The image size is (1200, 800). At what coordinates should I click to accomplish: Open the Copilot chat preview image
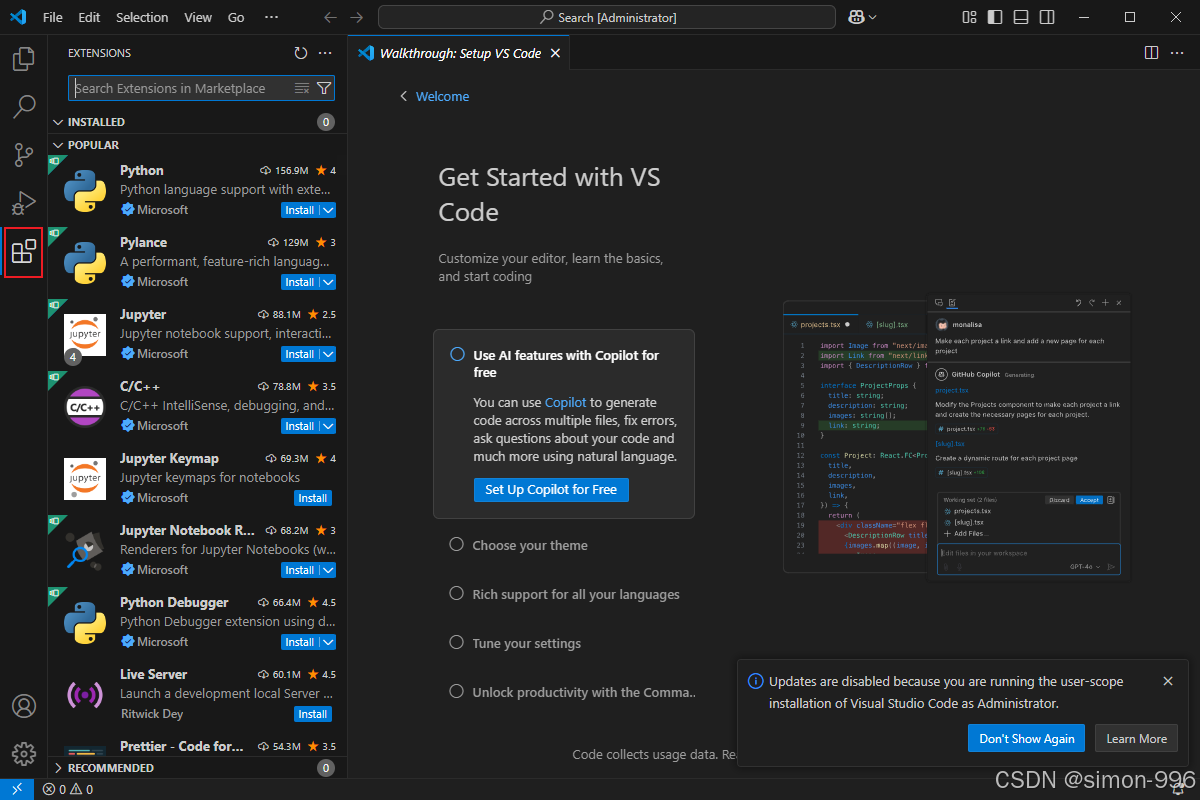click(958, 437)
